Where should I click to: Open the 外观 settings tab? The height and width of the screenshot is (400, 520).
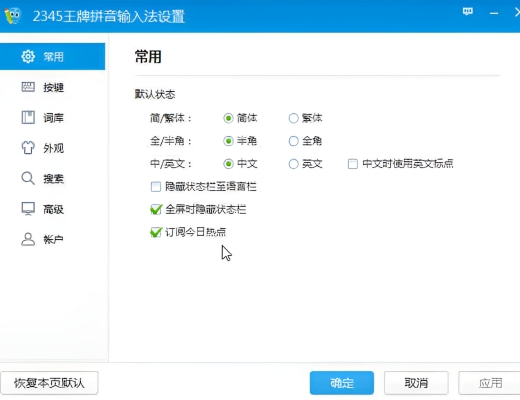point(52,148)
